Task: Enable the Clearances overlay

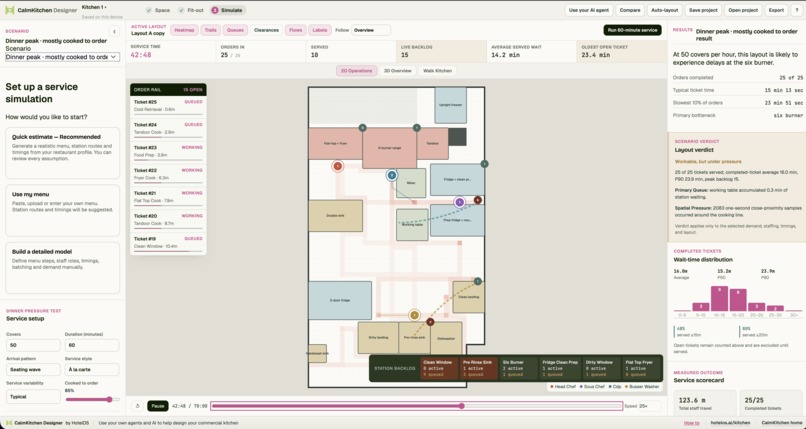Action: coord(266,30)
